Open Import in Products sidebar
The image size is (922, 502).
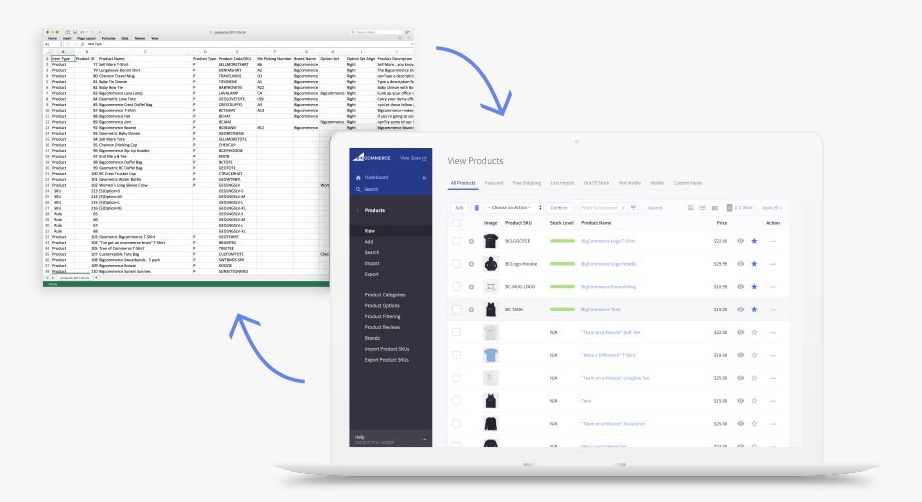click(x=372, y=263)
